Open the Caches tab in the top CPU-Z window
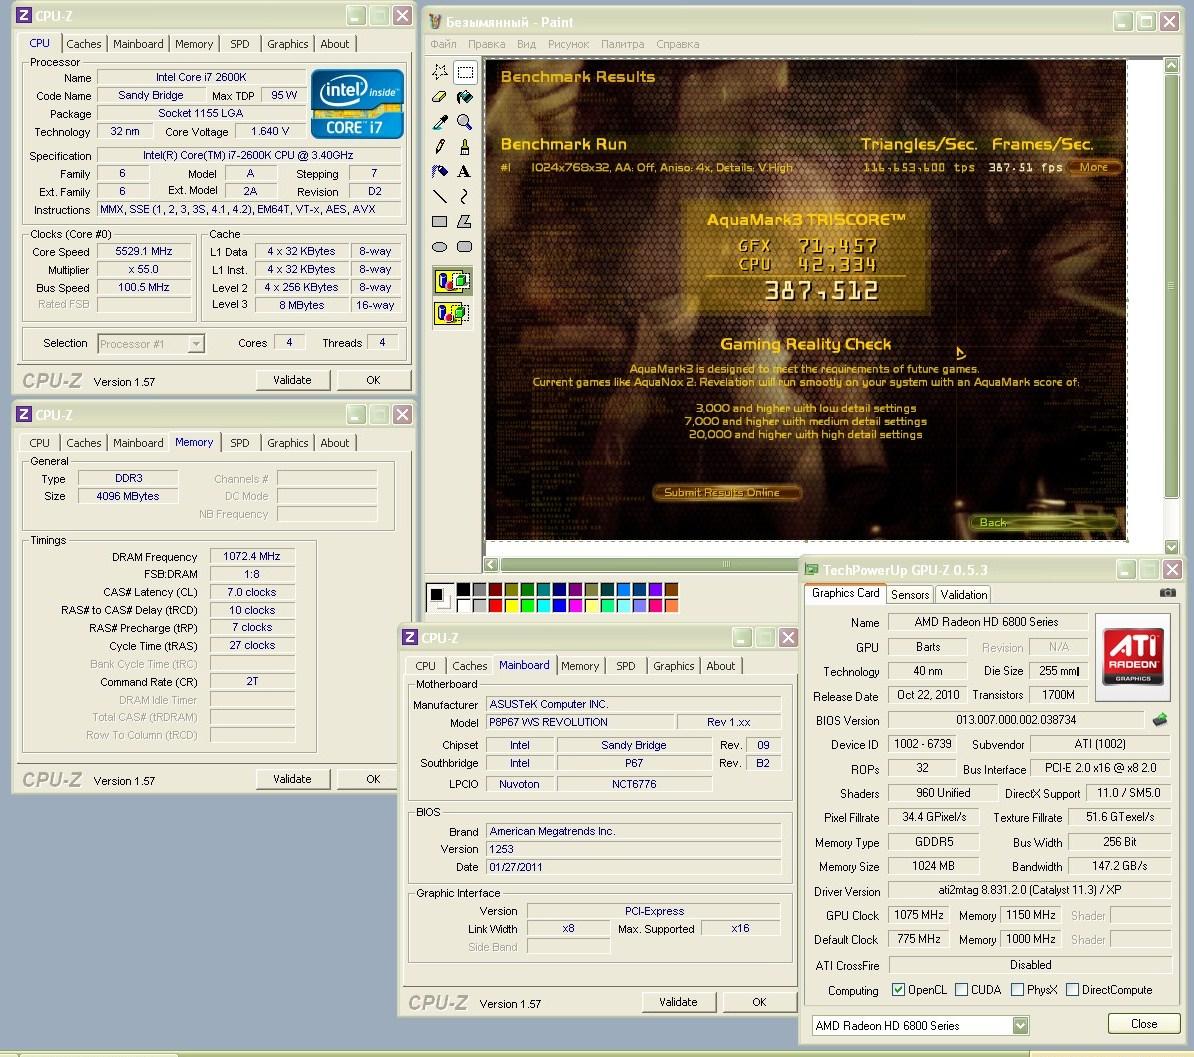Screen dimensions: 1194x1057 (84, 43)
